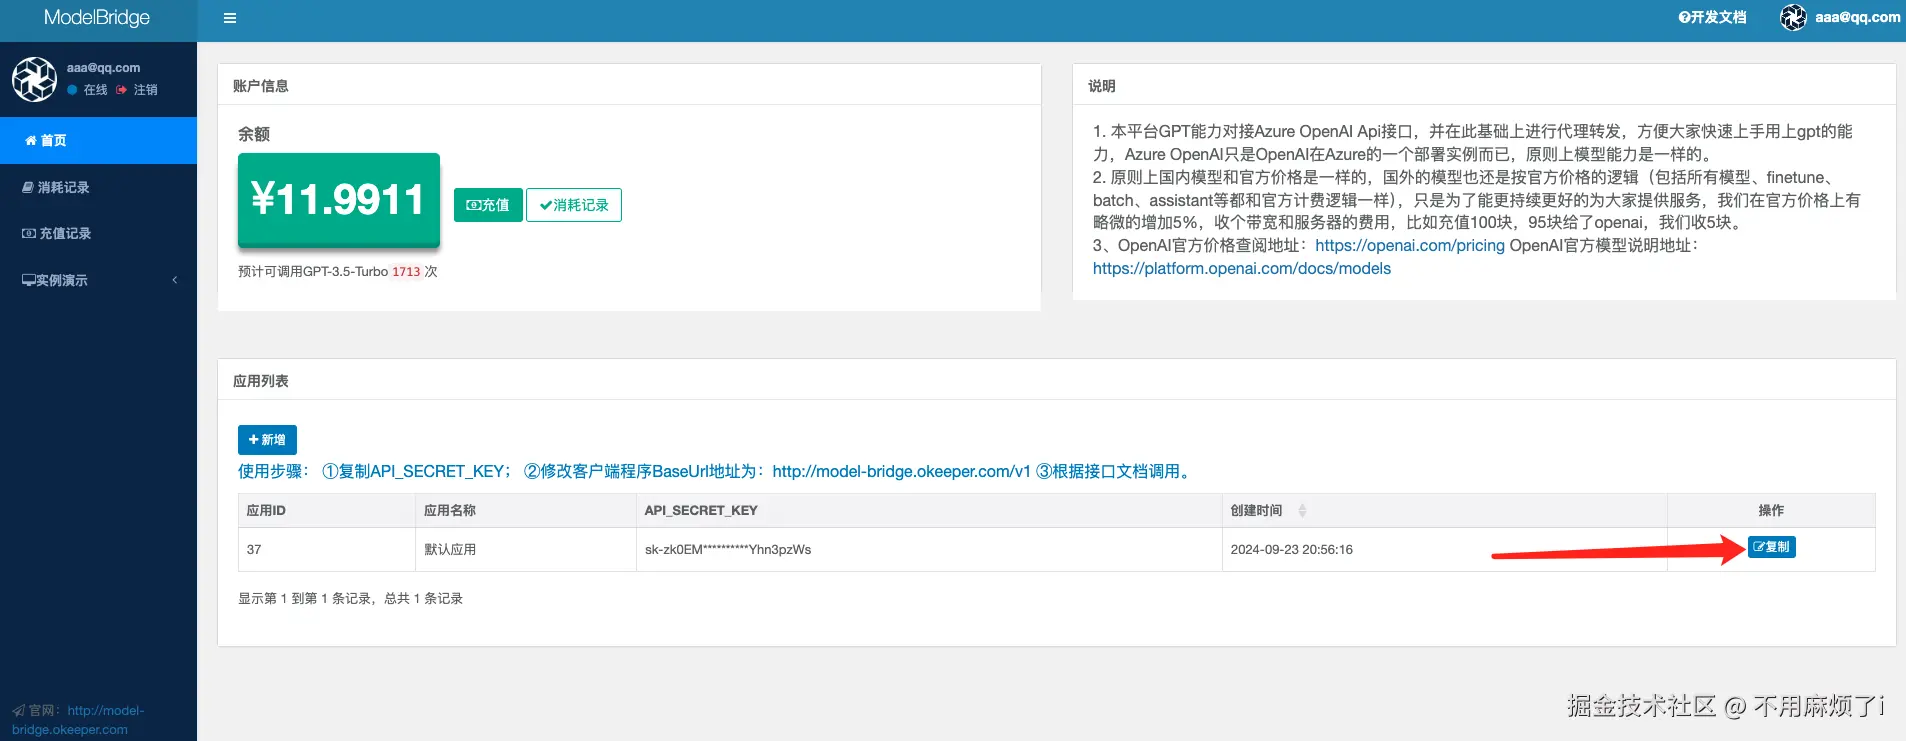Click 注销 to log out
The width and height of the screenshot is (1906, 741).
tap(137, 90)
